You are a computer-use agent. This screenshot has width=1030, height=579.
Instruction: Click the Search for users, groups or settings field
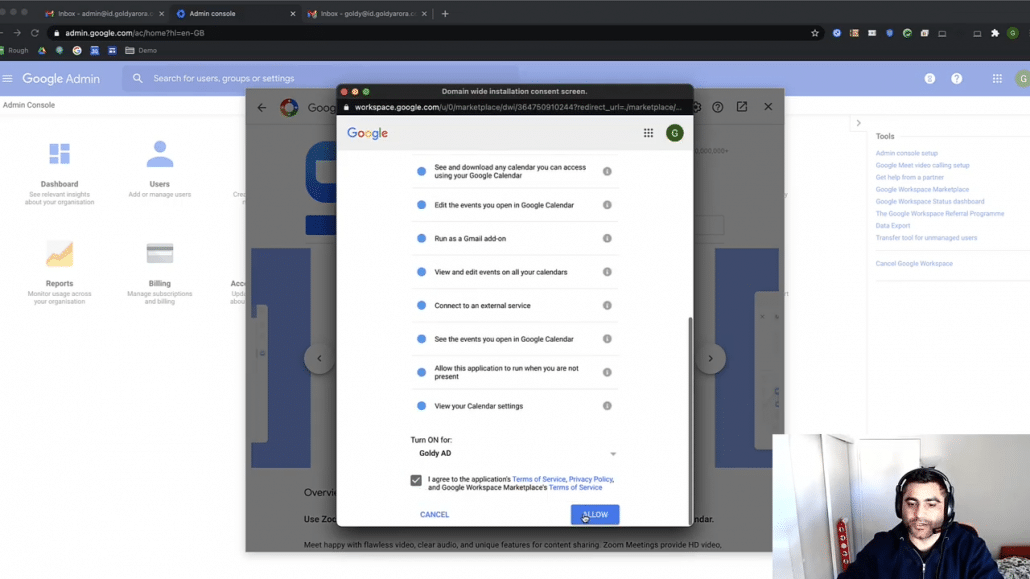[320, 78]
